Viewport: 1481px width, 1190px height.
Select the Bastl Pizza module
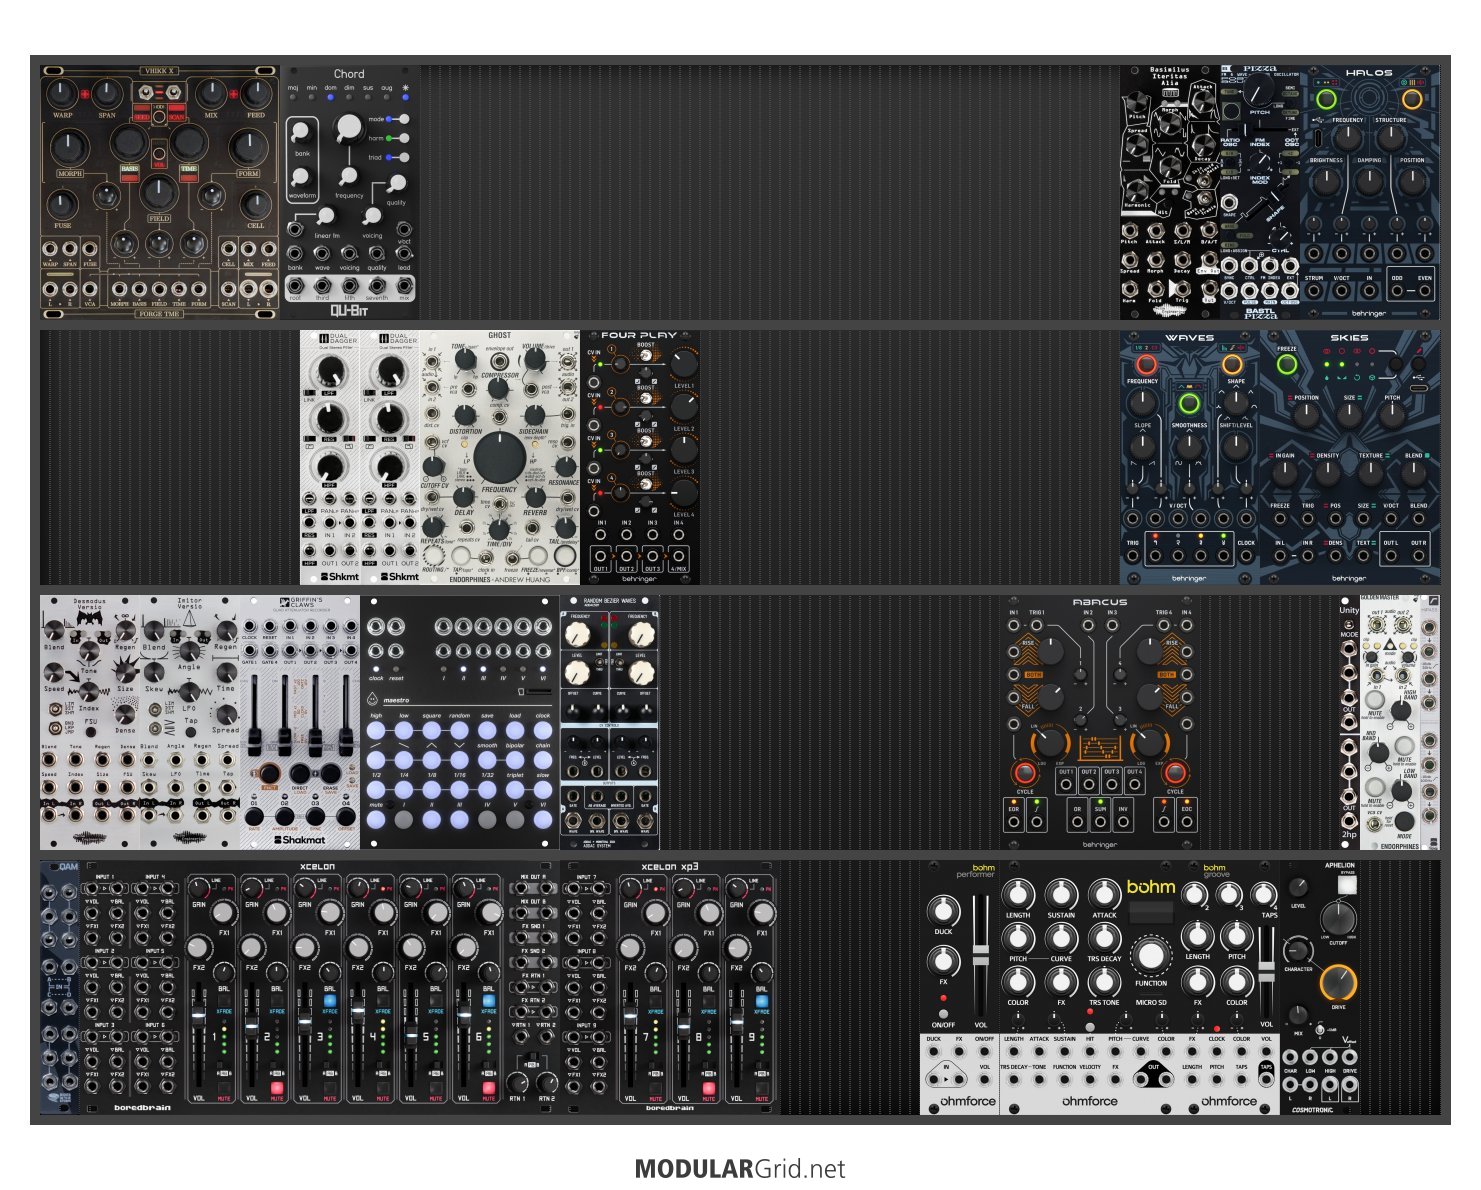coord(1259,192)
